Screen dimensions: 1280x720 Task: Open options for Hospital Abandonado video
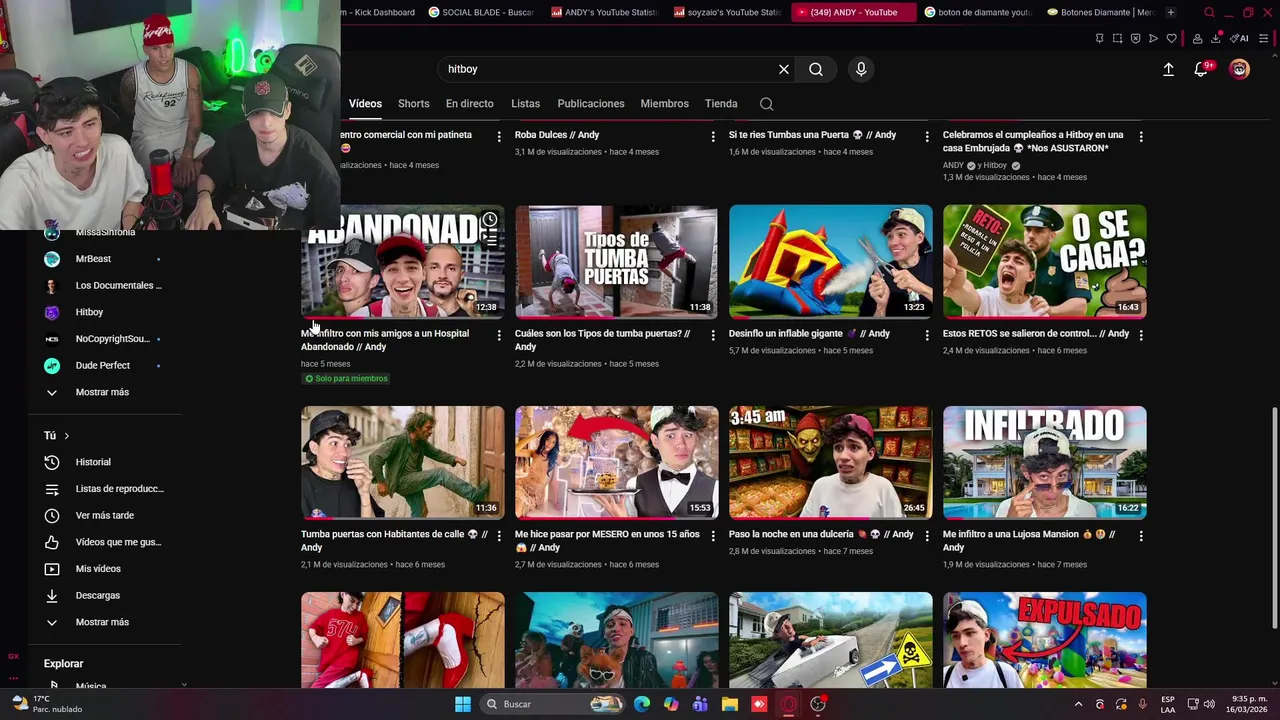[499, 335]
